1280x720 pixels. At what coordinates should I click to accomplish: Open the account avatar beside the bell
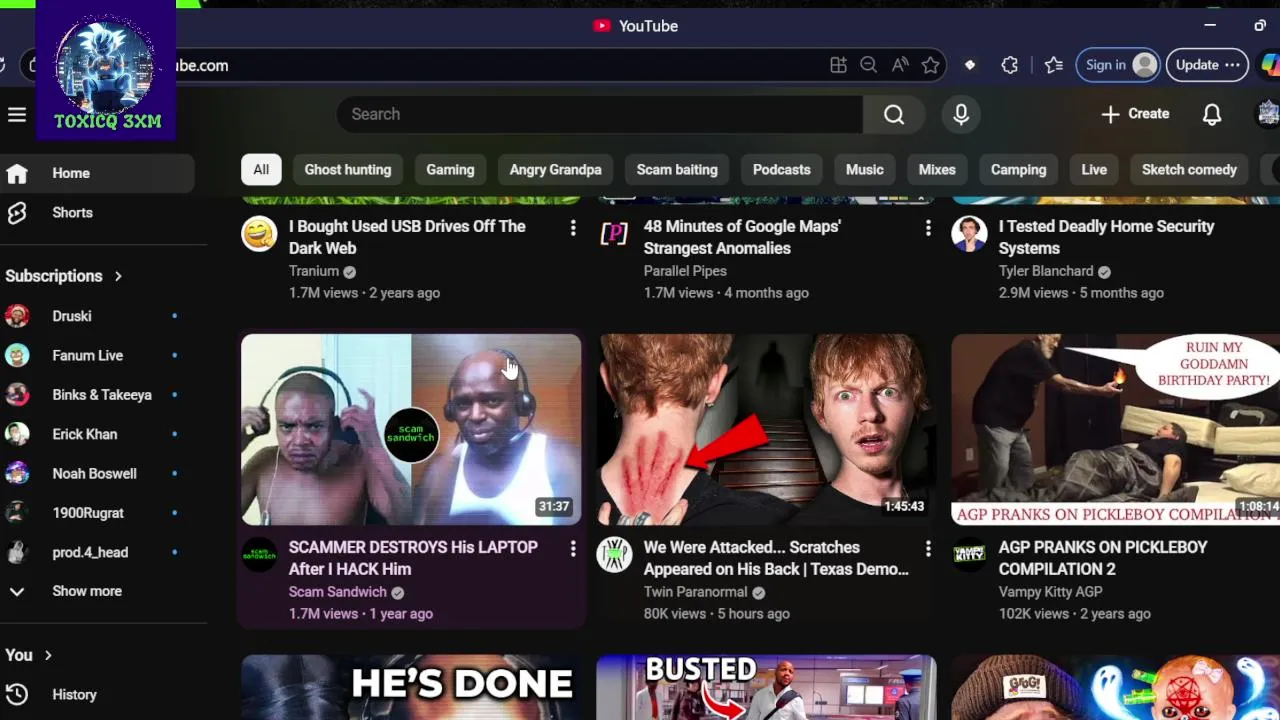(x=1267, y=114)
